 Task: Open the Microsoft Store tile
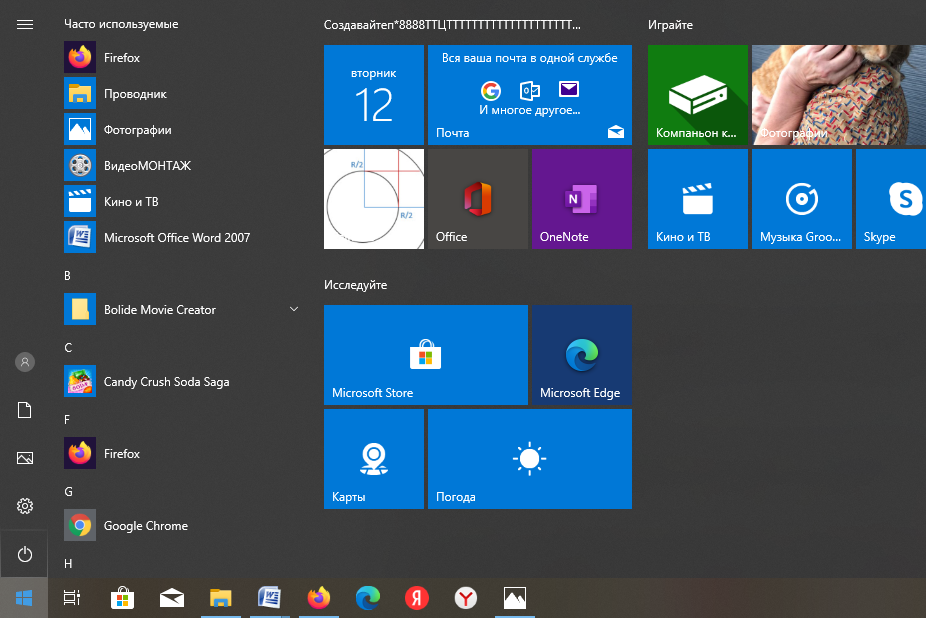[426, 354]
